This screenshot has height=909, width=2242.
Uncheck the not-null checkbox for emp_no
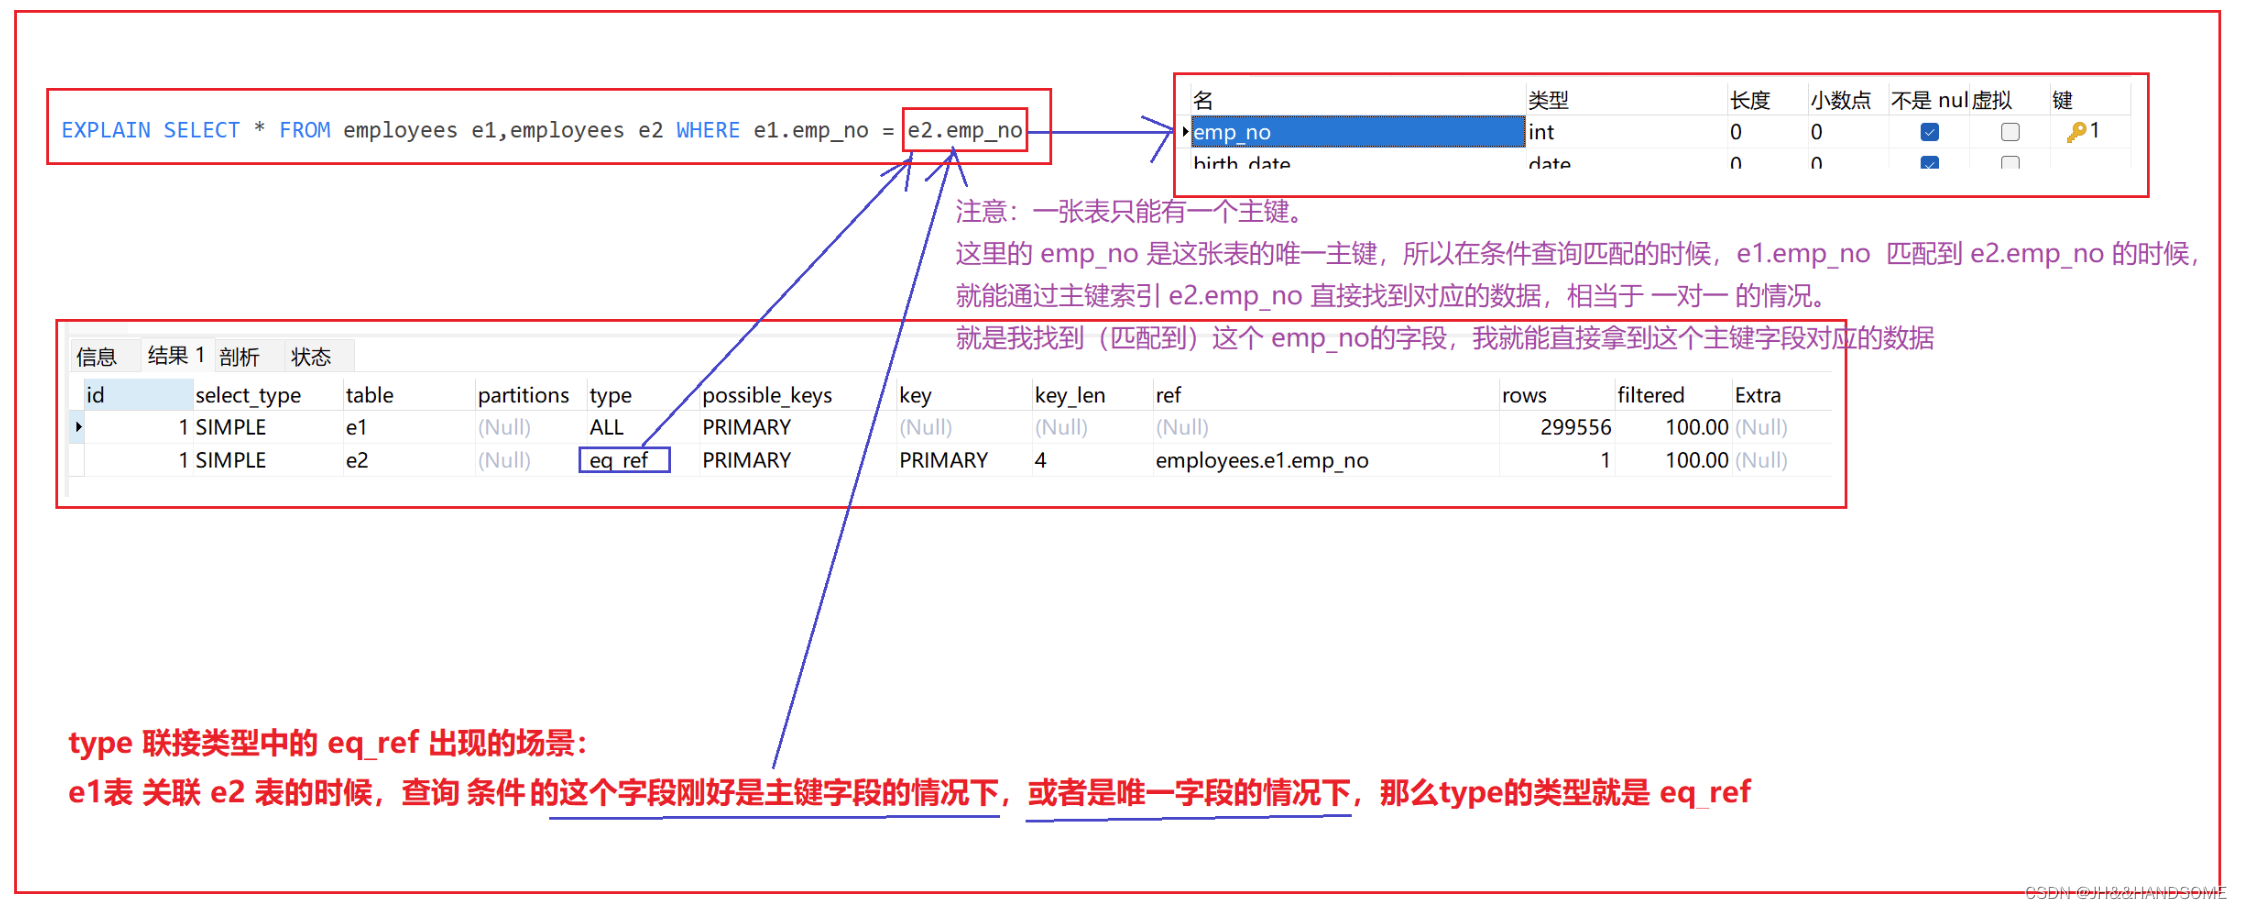click(x=1930, y=131)
